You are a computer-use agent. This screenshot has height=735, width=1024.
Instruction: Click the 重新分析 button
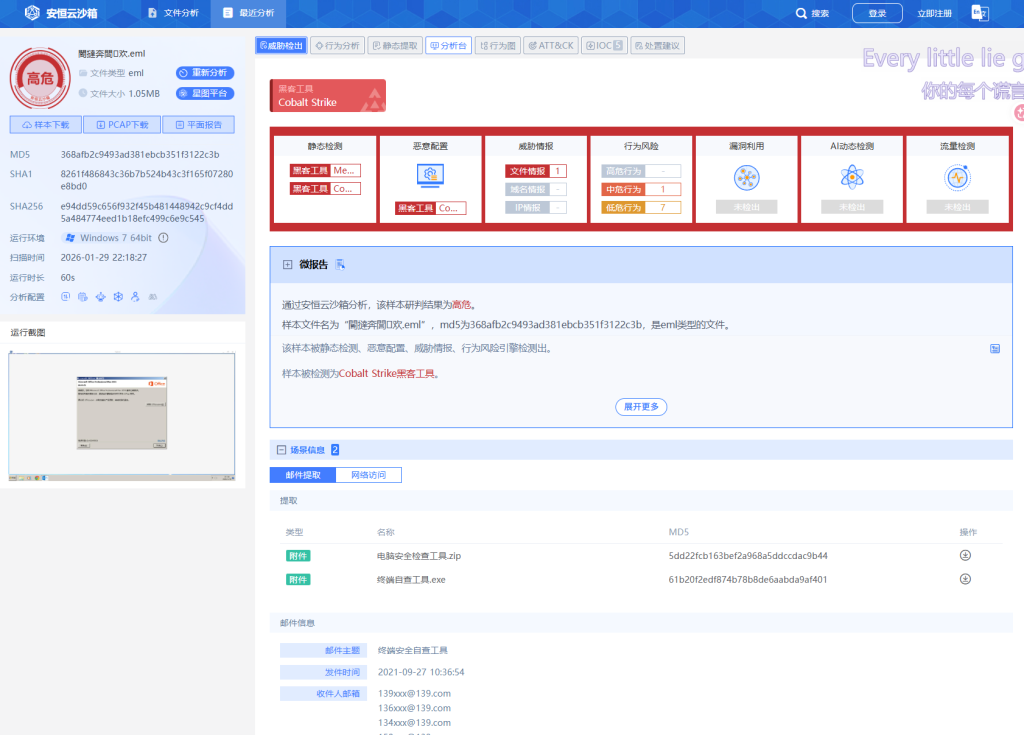[205, 73]
